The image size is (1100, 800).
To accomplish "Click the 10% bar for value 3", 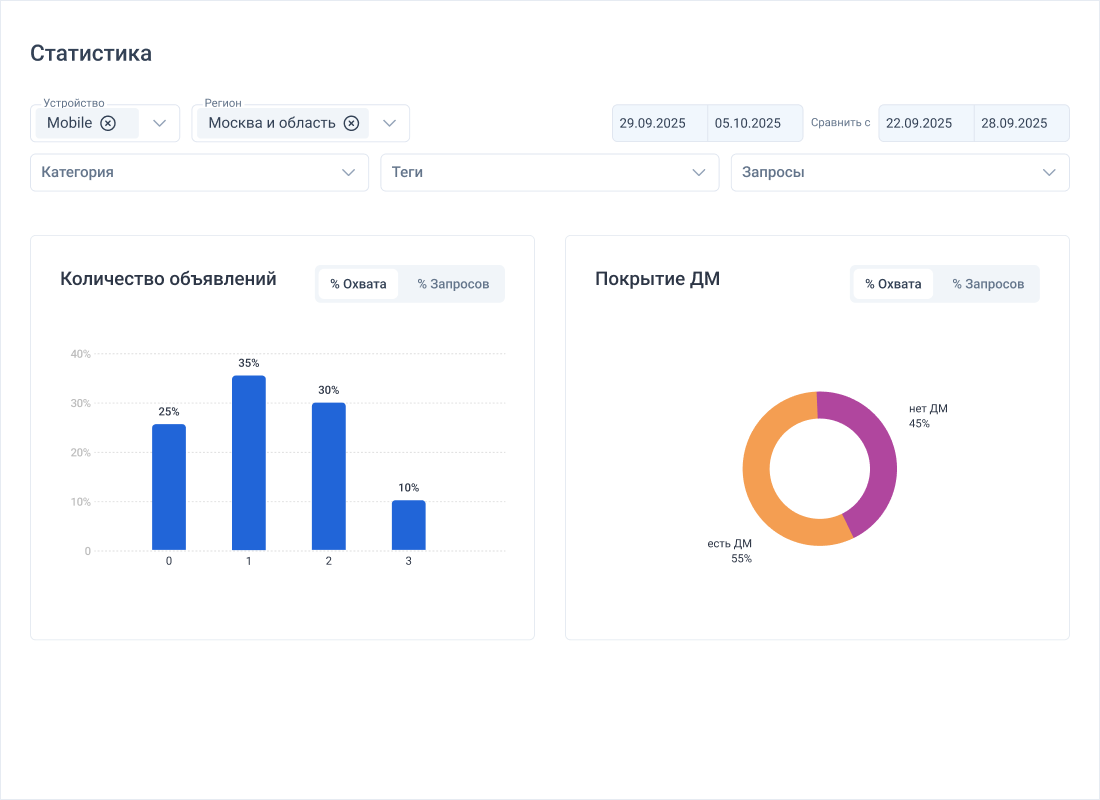I will [x=408, y=525].
